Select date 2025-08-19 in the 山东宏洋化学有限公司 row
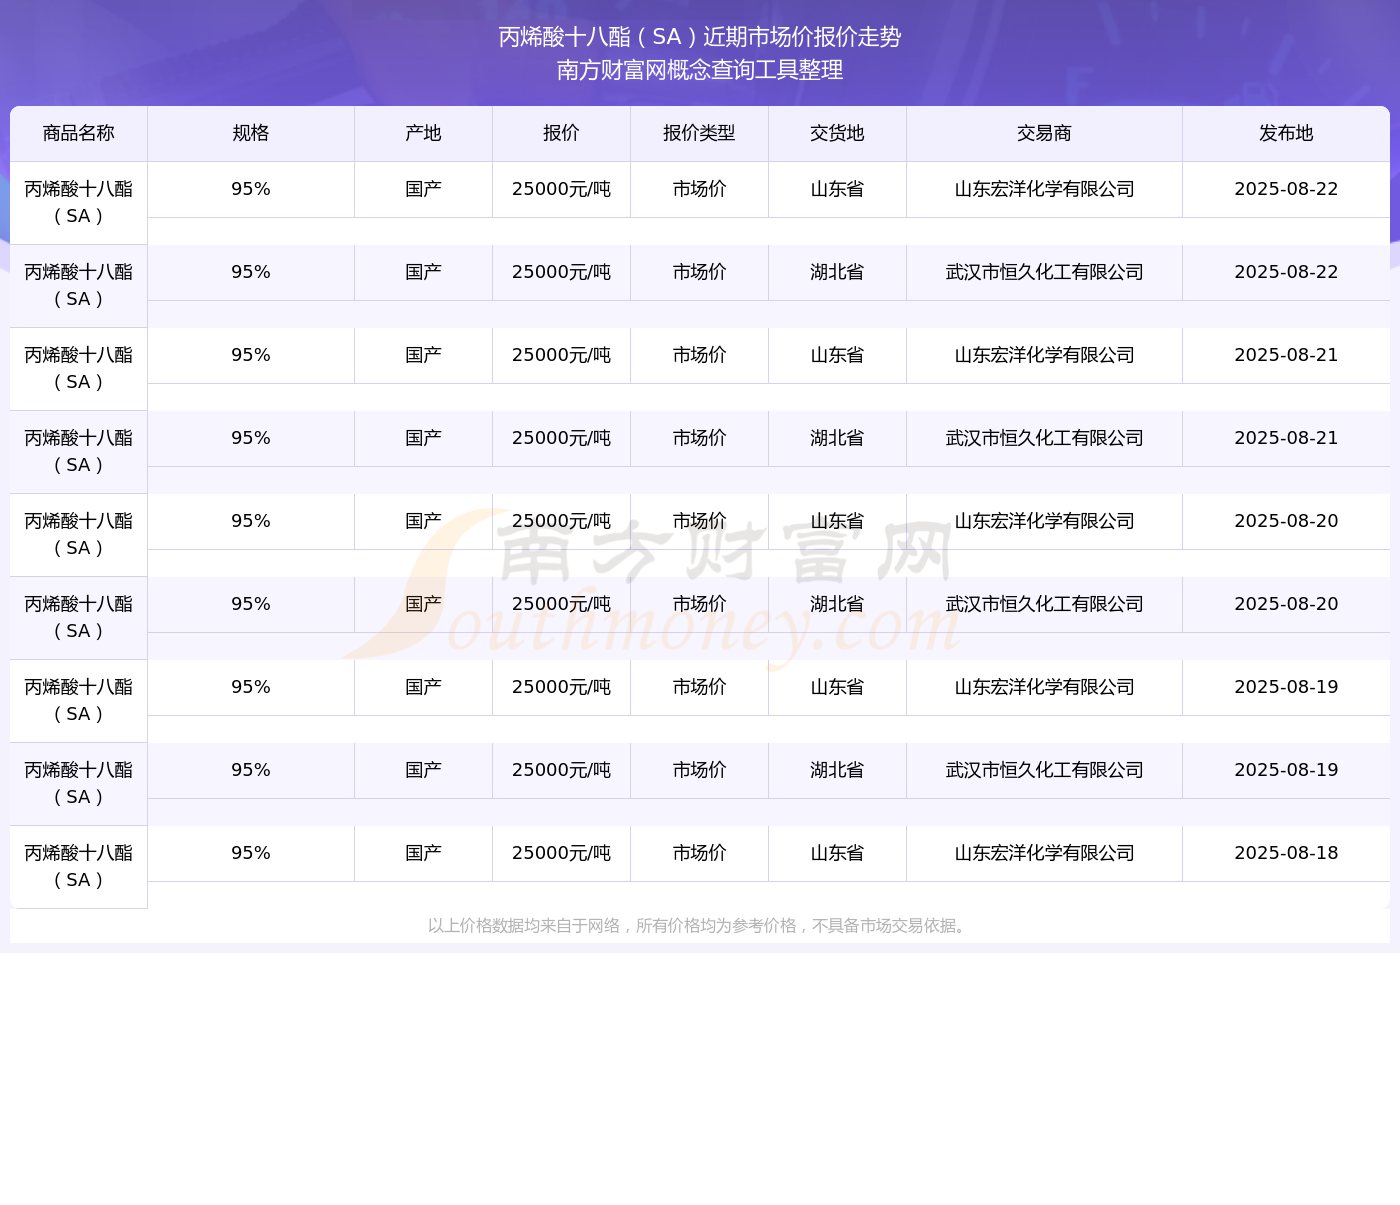 coord(1287,687)
